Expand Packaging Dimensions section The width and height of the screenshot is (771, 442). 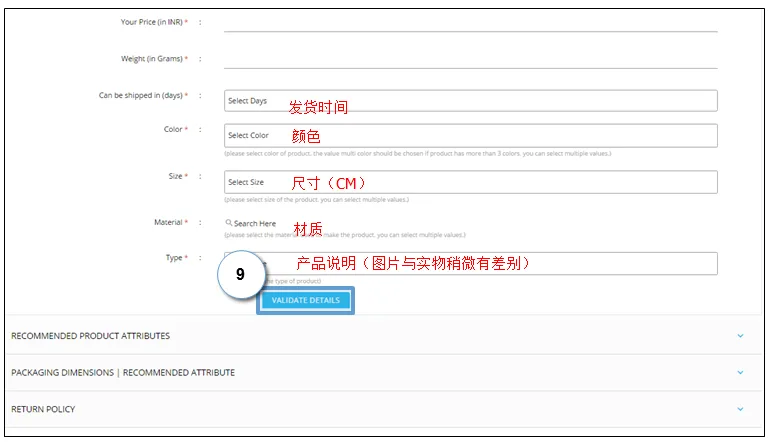(x=384, y=373)
